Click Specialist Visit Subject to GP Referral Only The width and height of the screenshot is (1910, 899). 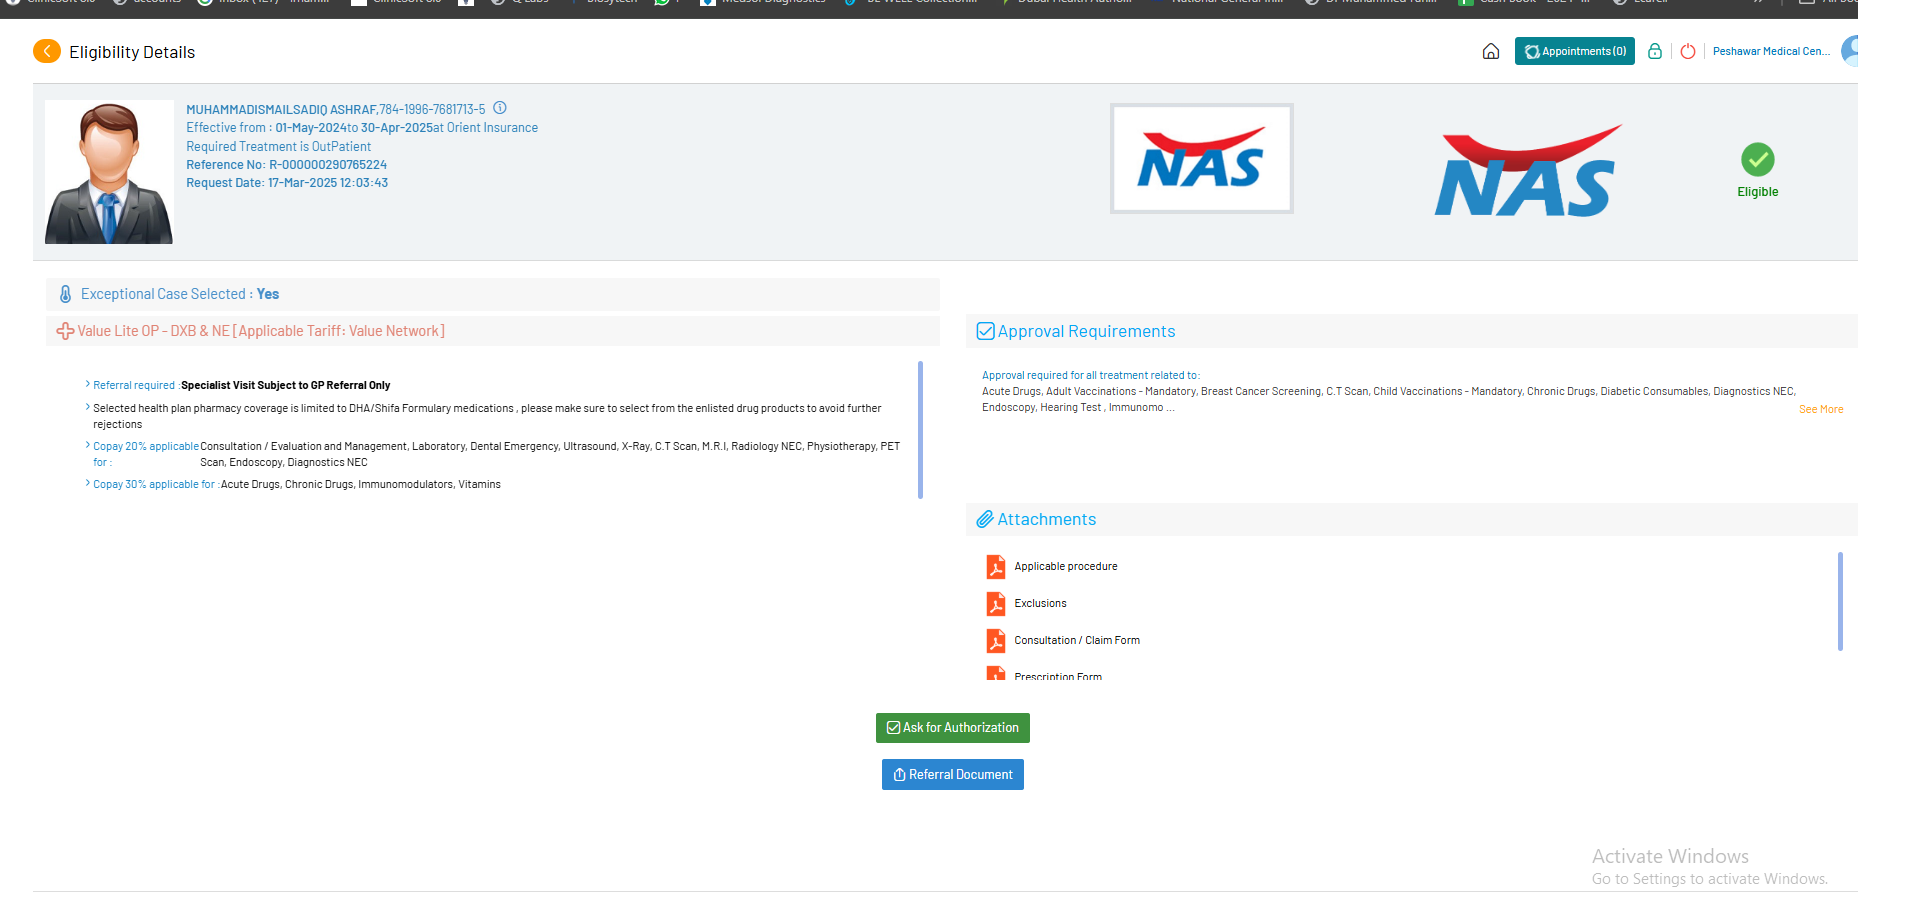click(x=286, y=385)
